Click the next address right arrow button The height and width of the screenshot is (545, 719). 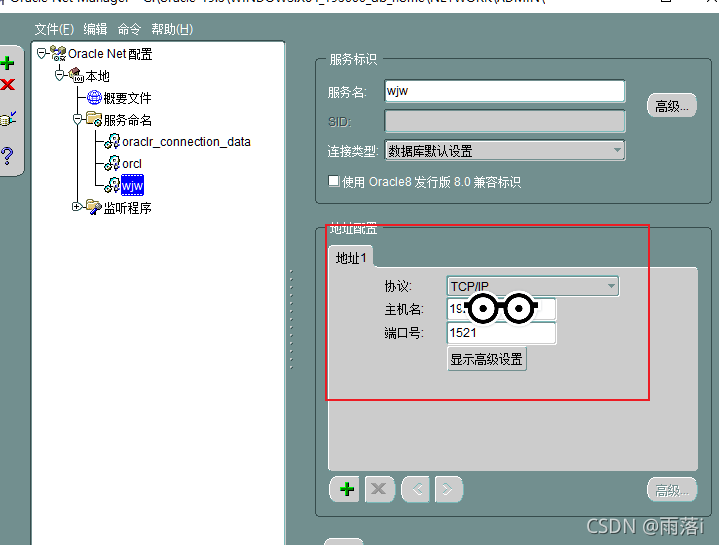[x=448, y=489]
